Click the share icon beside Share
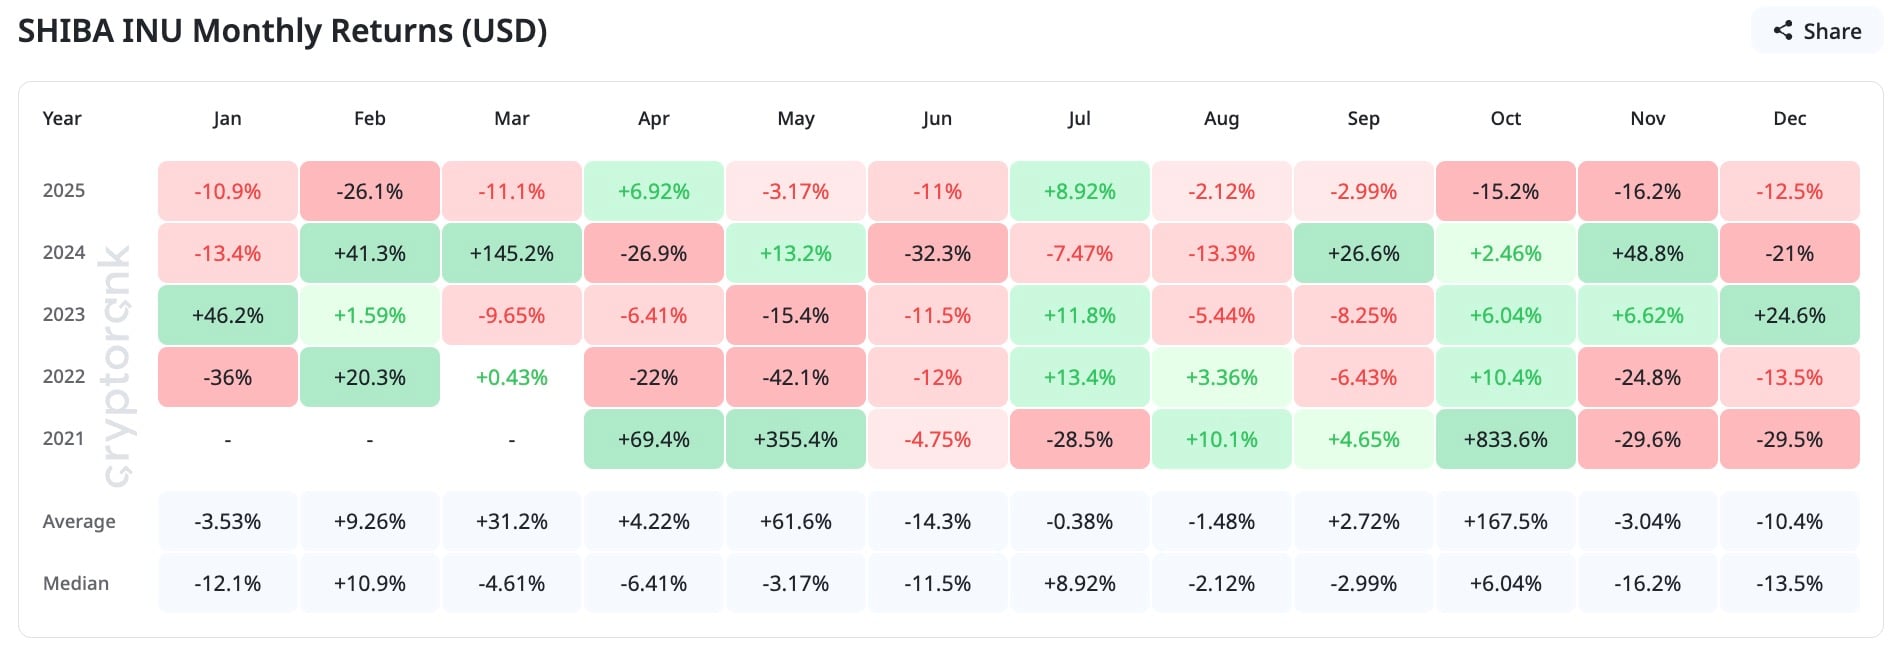 [1782, 31]
